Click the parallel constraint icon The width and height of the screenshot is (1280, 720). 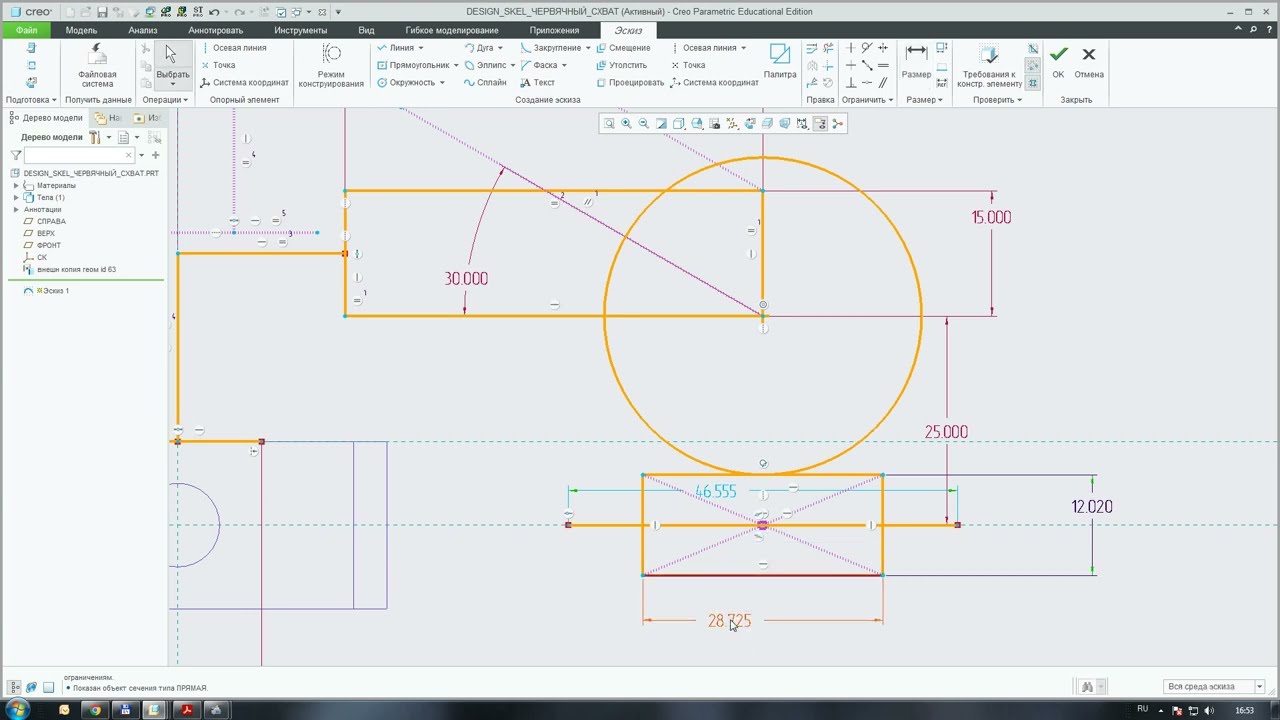click(882, 83)
